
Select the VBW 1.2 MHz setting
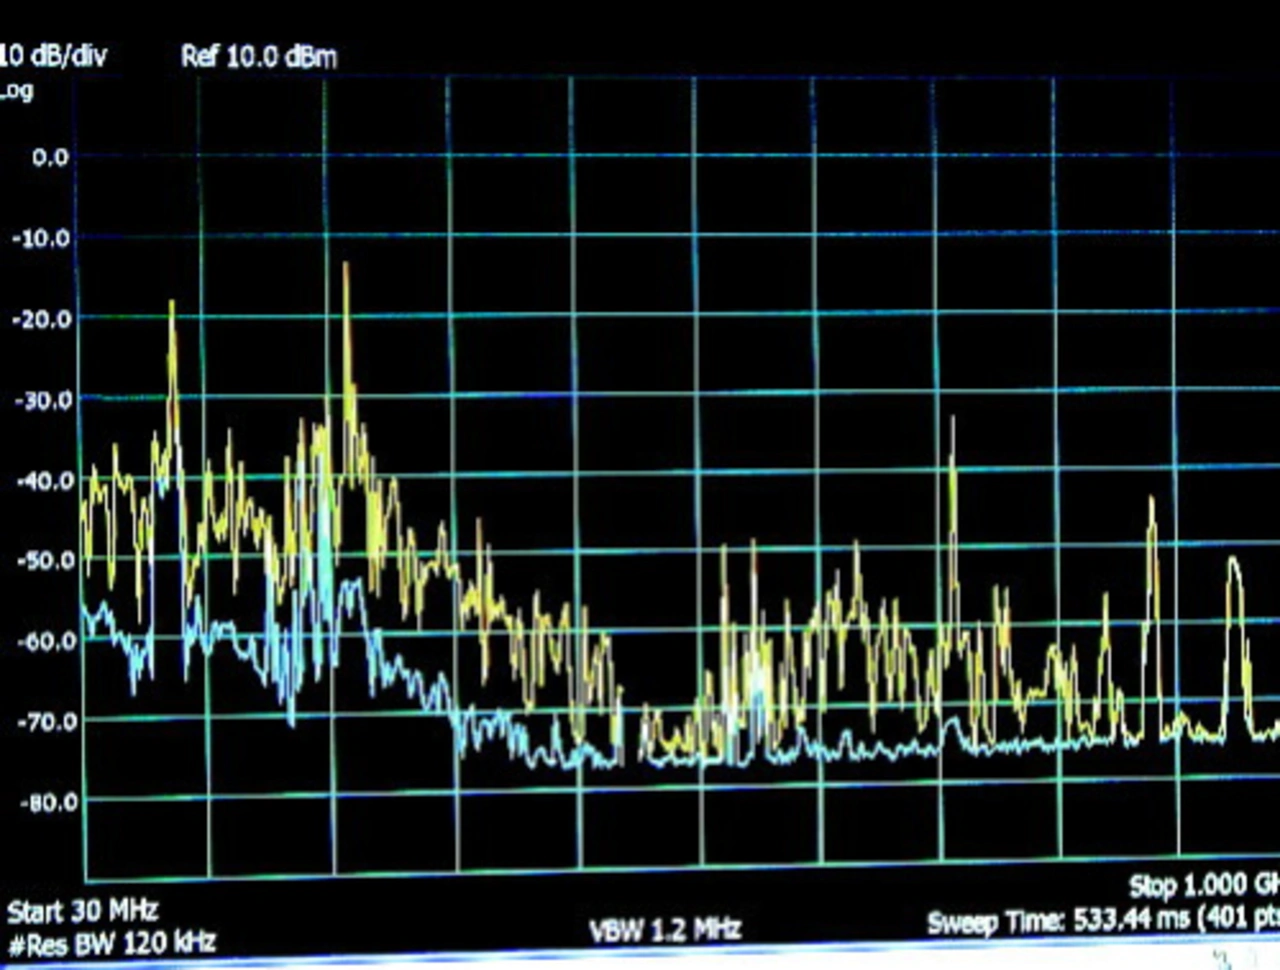coord(665,930)
